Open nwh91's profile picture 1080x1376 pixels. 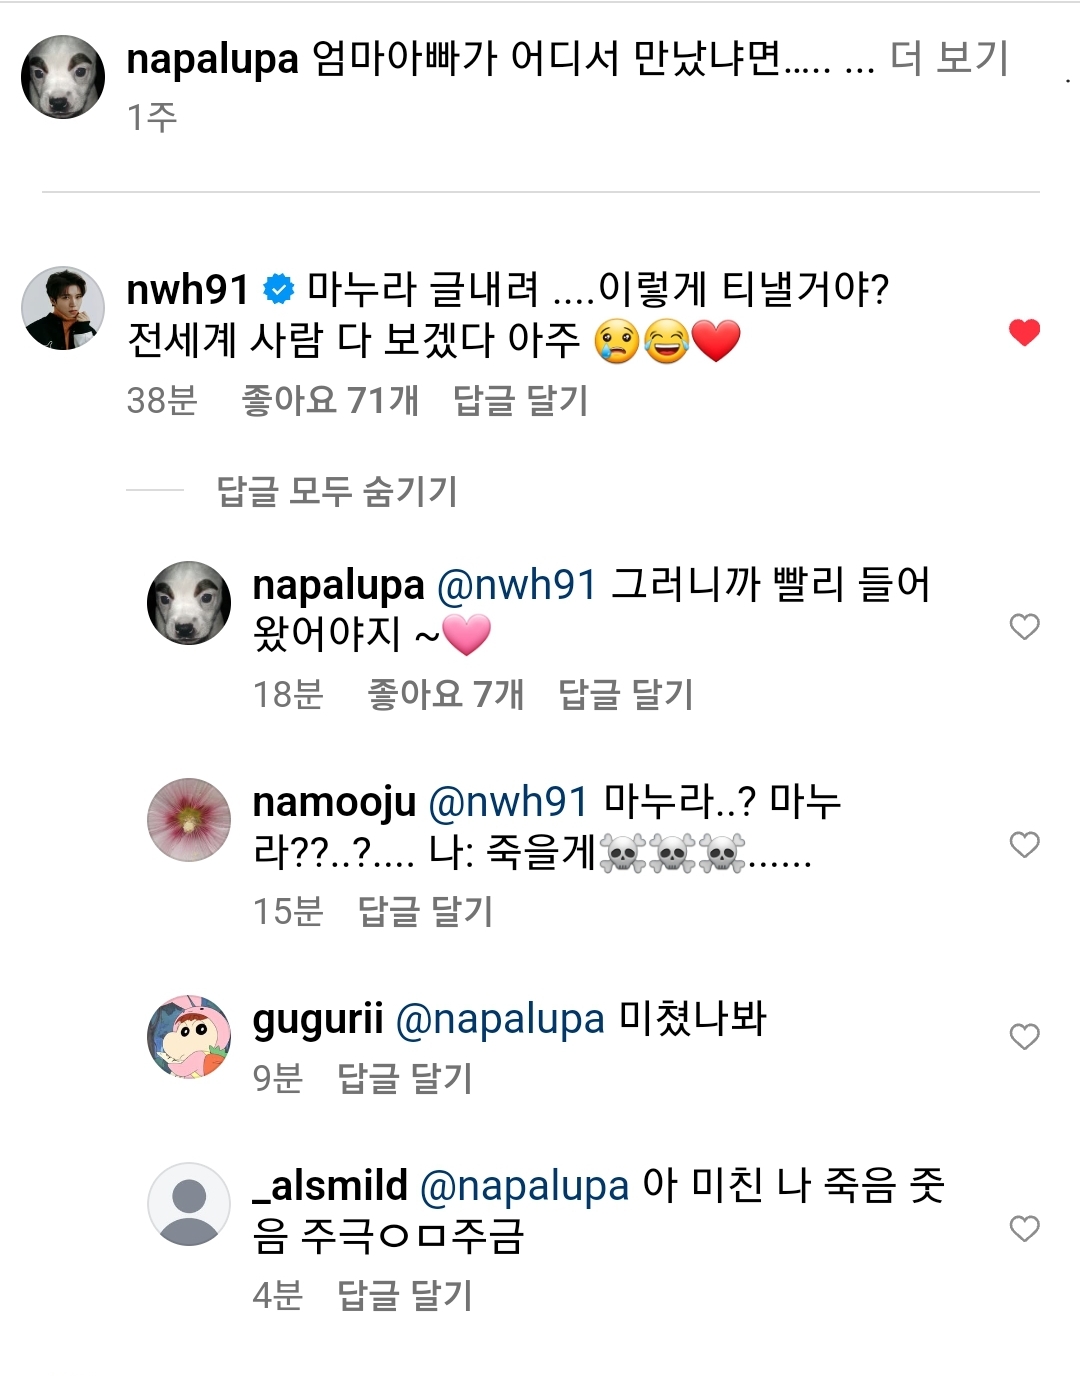(63, 309)
